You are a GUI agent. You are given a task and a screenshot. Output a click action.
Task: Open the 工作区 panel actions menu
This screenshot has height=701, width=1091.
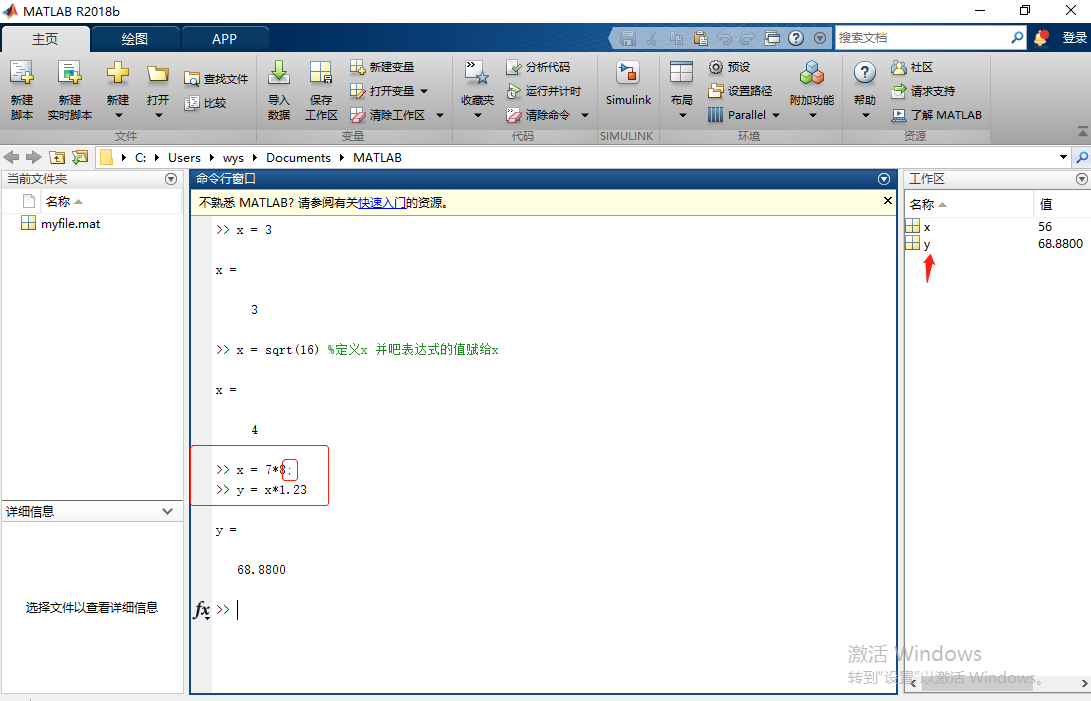tap(1081, 179)
